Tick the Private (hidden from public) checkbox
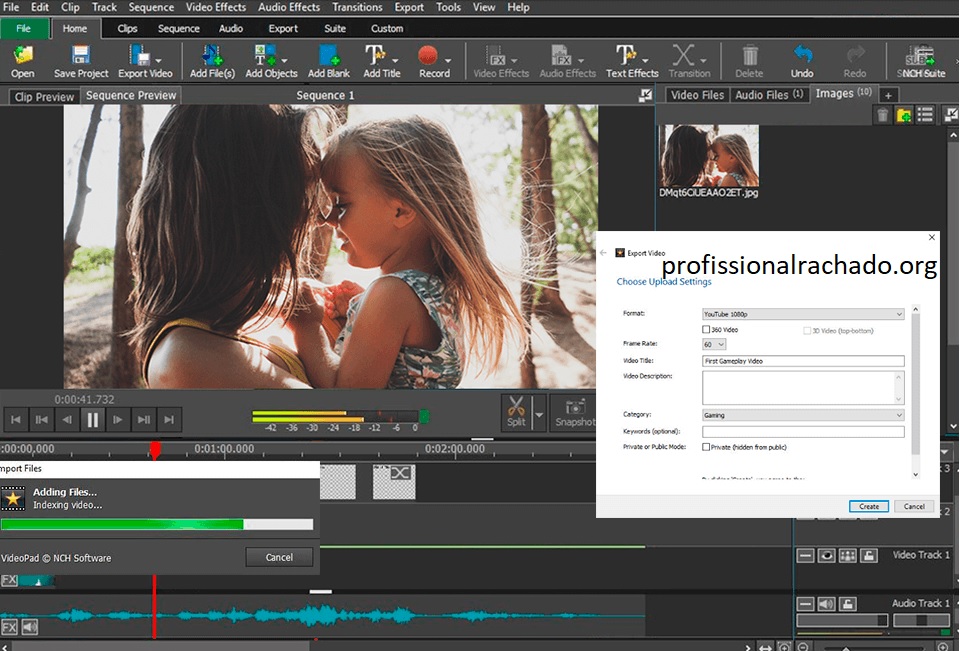 pyautogui.click(x=706, y=447)
